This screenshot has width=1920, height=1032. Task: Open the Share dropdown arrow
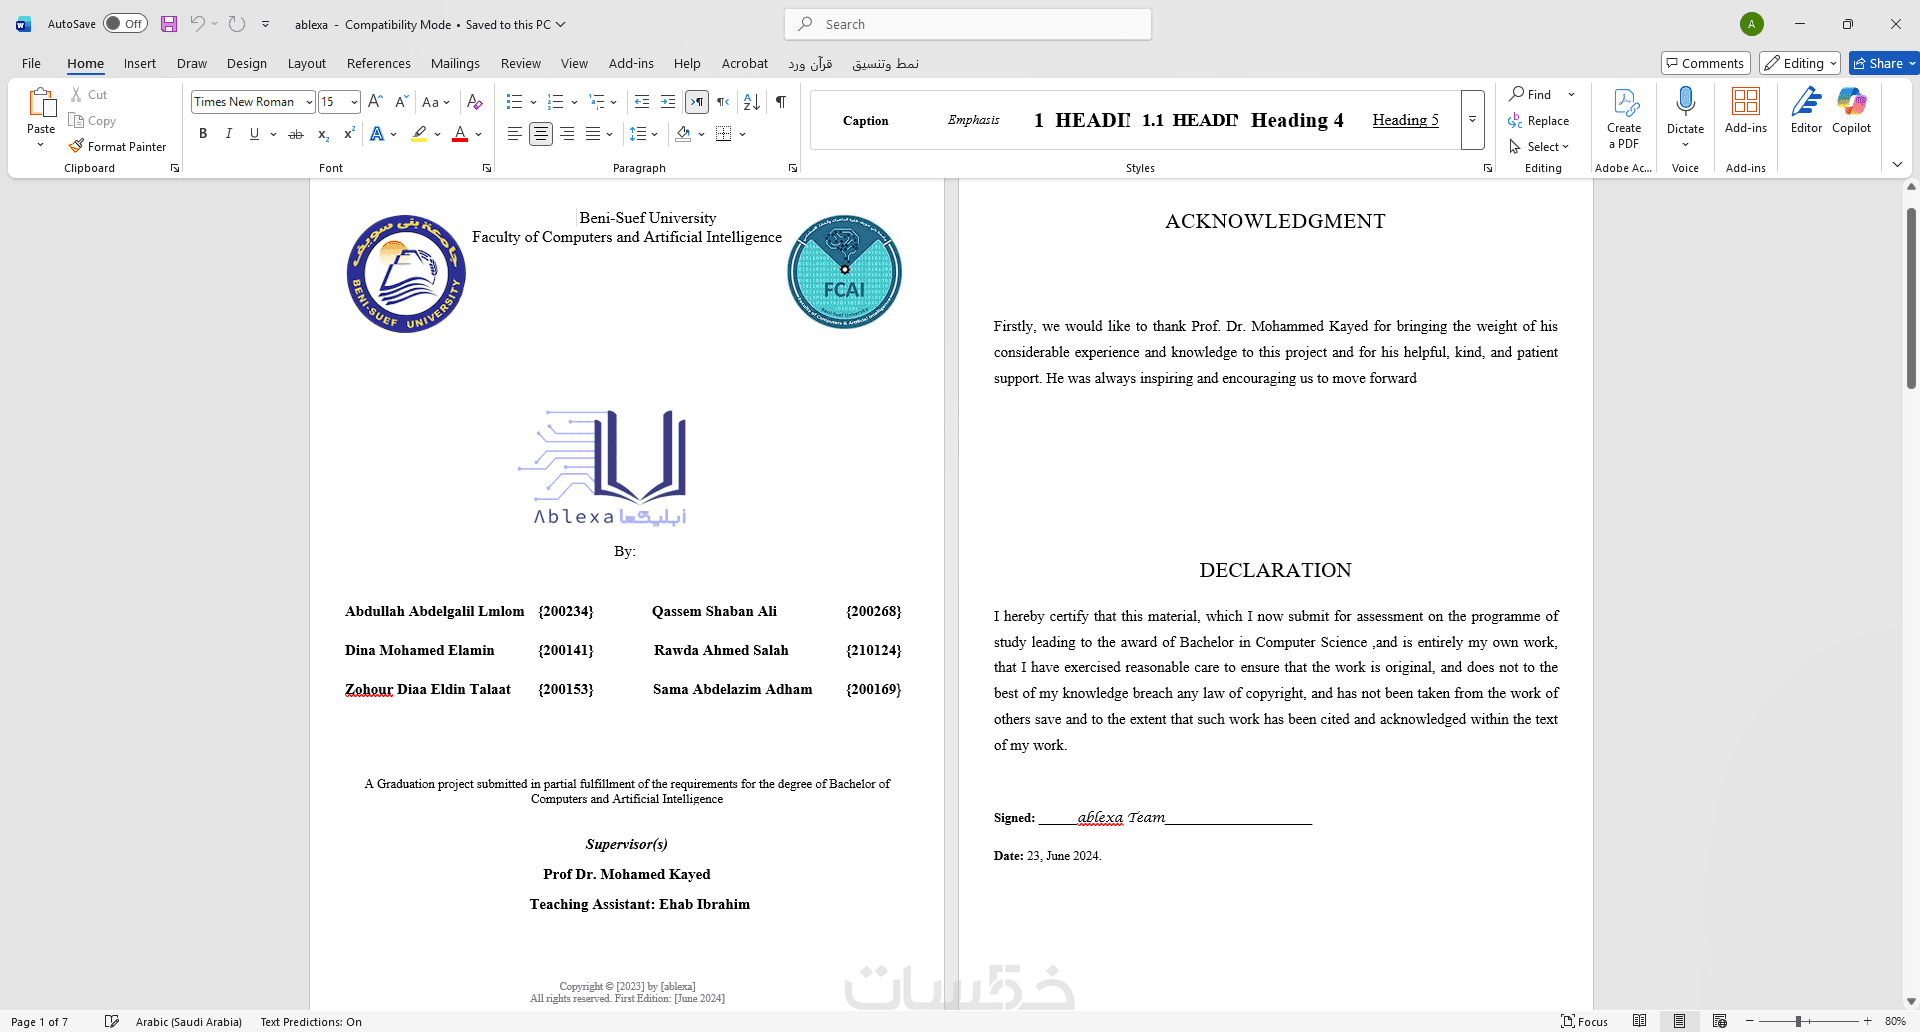[x=1912, y=63]
